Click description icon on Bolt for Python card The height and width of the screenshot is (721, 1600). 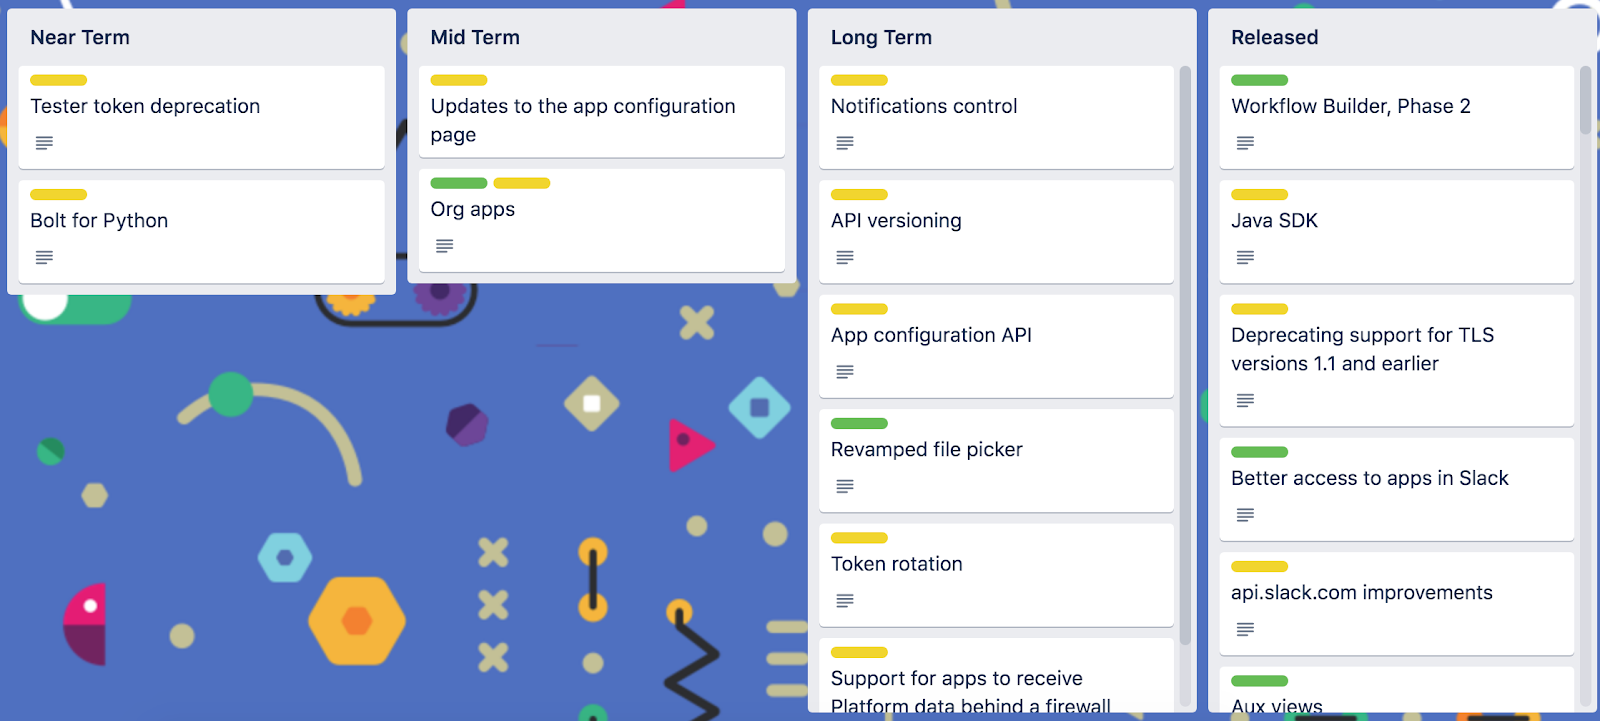point(44,257)
